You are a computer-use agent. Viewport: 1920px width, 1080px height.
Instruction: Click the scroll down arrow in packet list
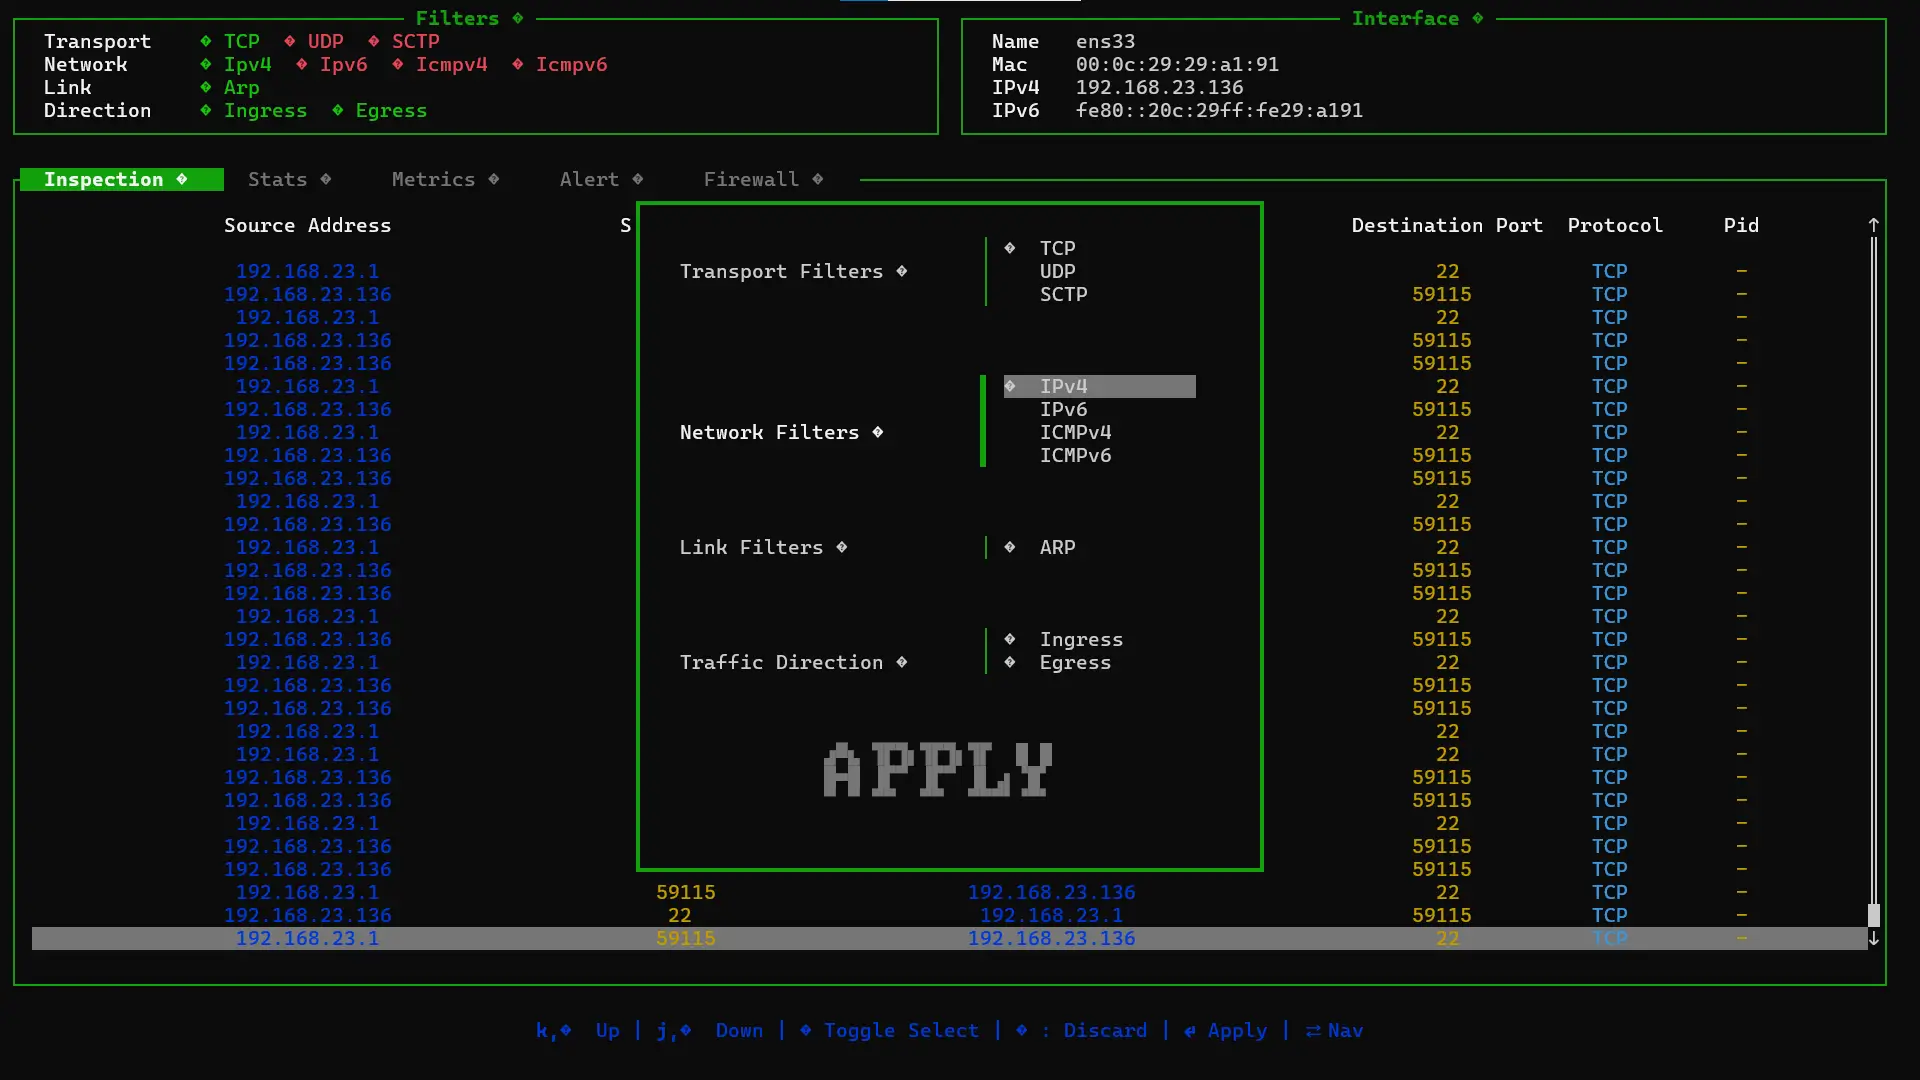[x=1873, y=939]
